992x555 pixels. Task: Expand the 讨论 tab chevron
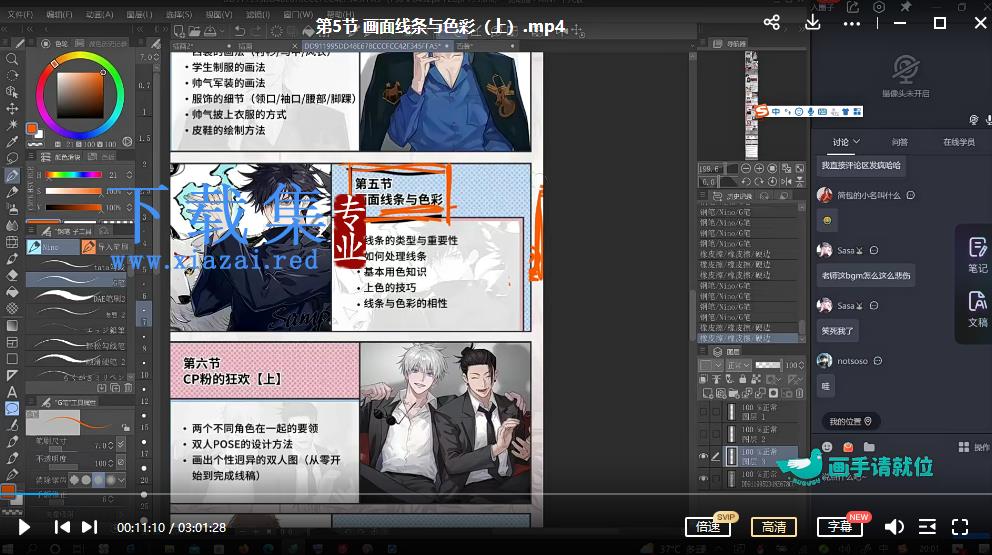pos(857,142)
